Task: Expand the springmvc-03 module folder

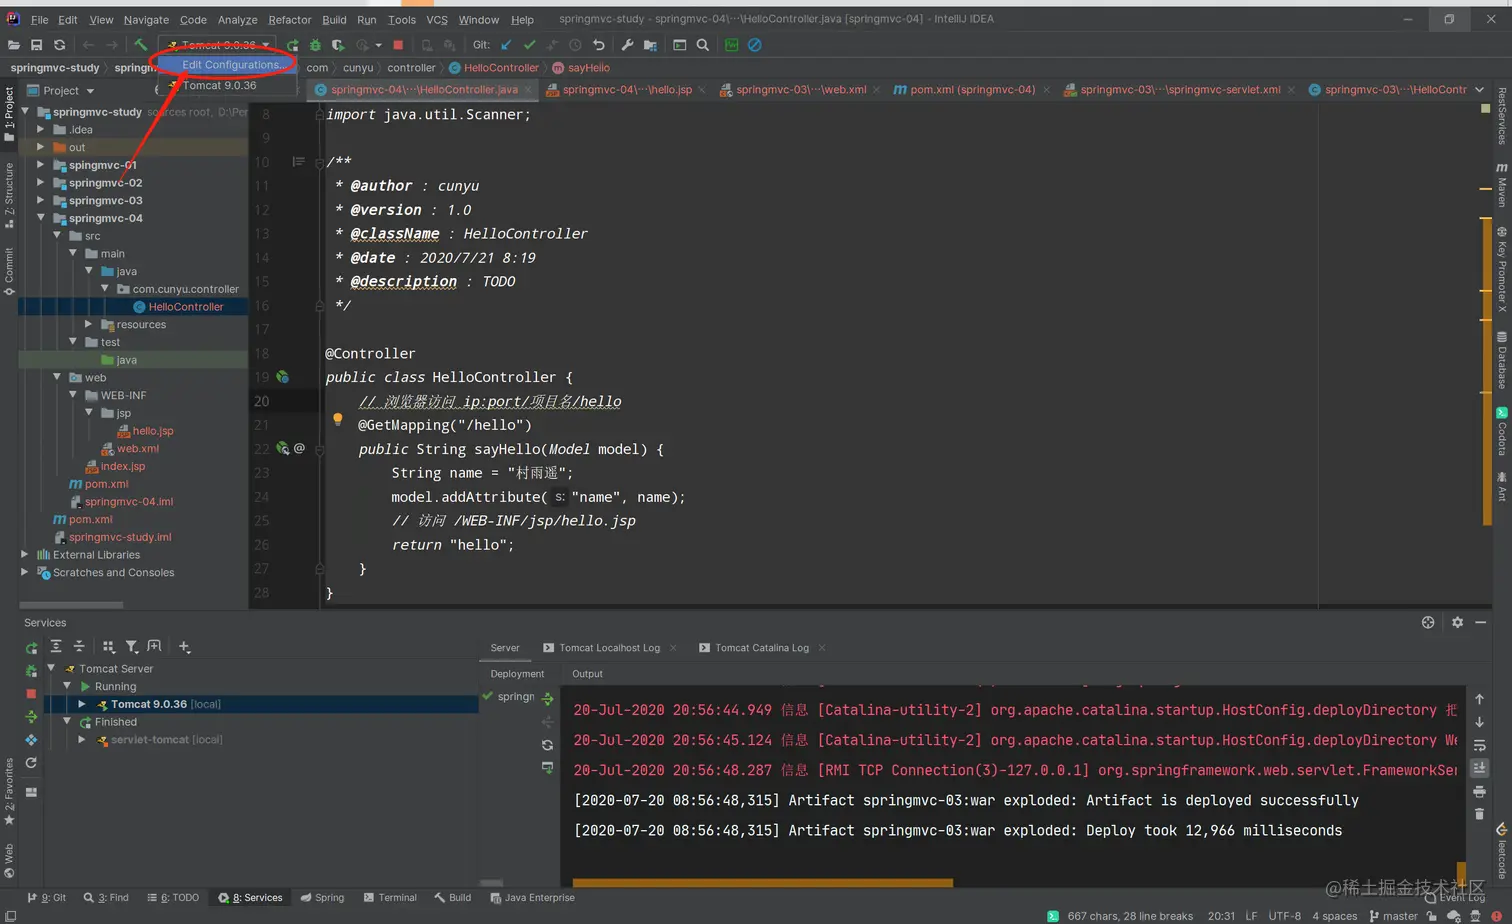Action: pyautogui.click(x=41, y=200)
